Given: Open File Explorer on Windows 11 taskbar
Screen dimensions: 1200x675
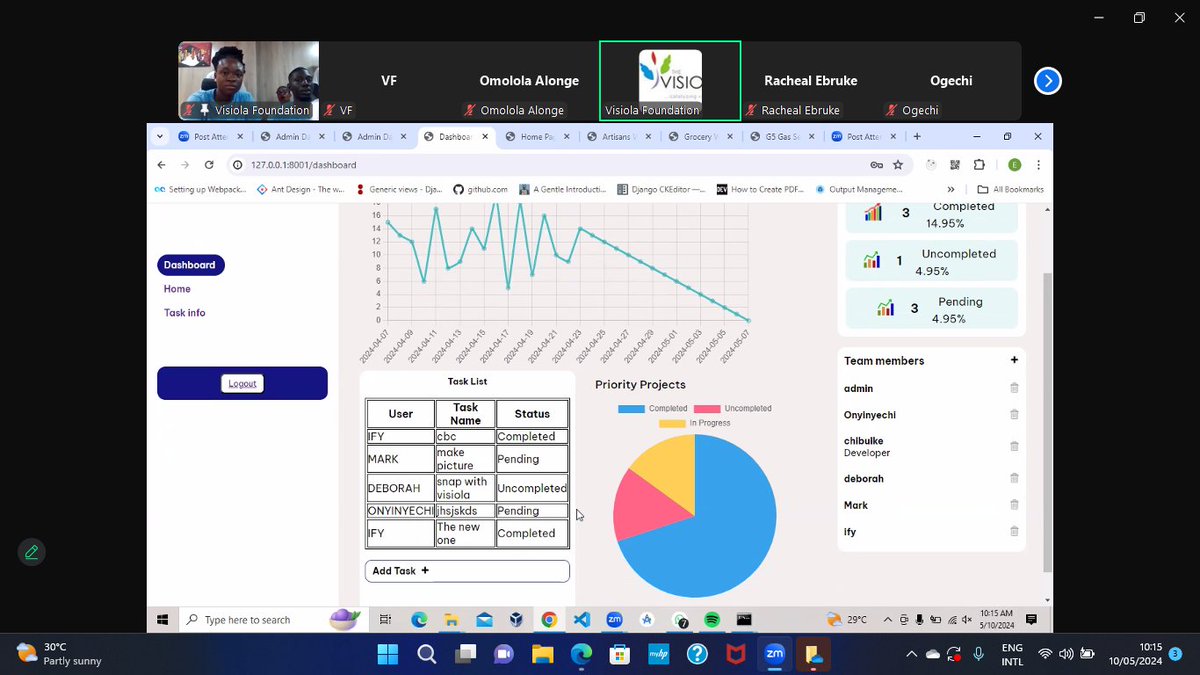Looking at the screenshot, I should point(542,655).
